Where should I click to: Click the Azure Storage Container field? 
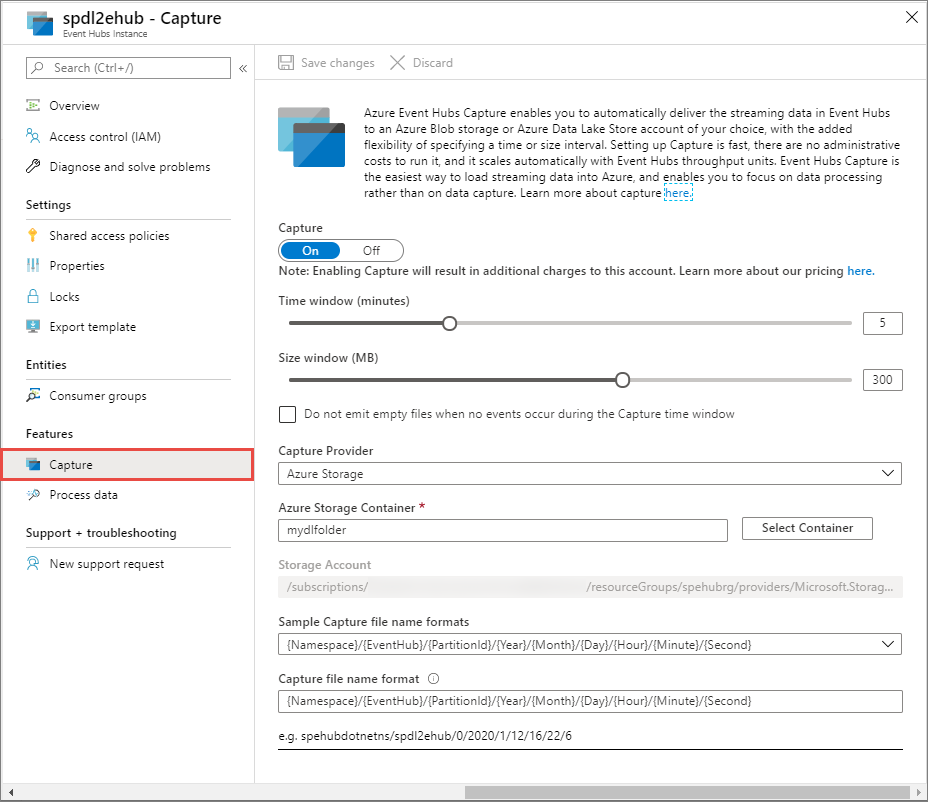point(502,530)
